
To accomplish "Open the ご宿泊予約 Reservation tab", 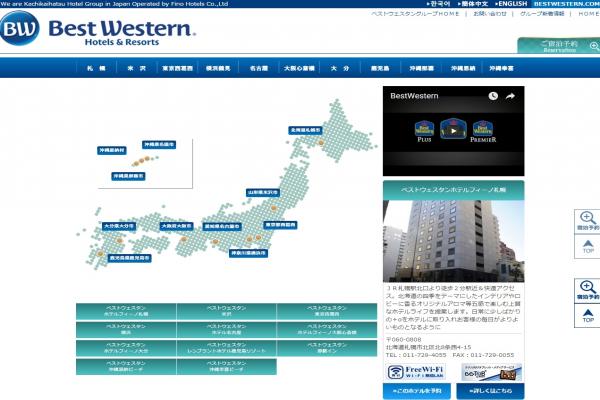I will pos(559,46).
